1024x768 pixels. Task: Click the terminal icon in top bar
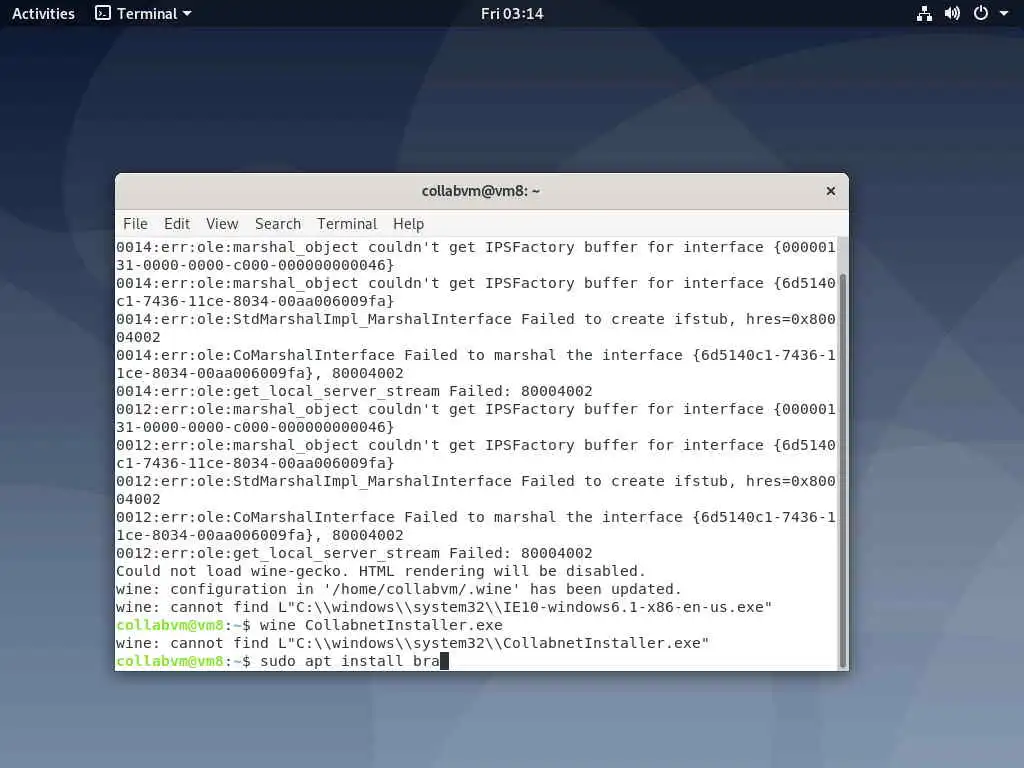click(x=103, y=13)
